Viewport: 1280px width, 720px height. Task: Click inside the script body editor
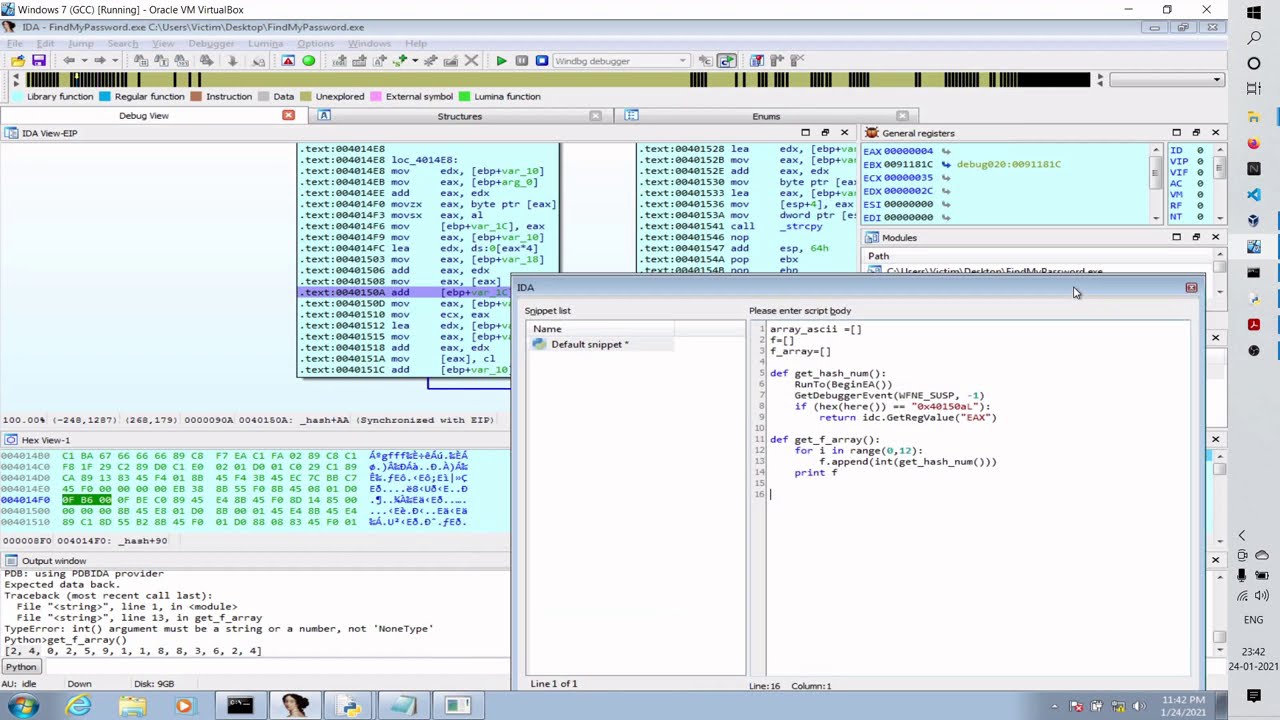[x=980, y=500]
